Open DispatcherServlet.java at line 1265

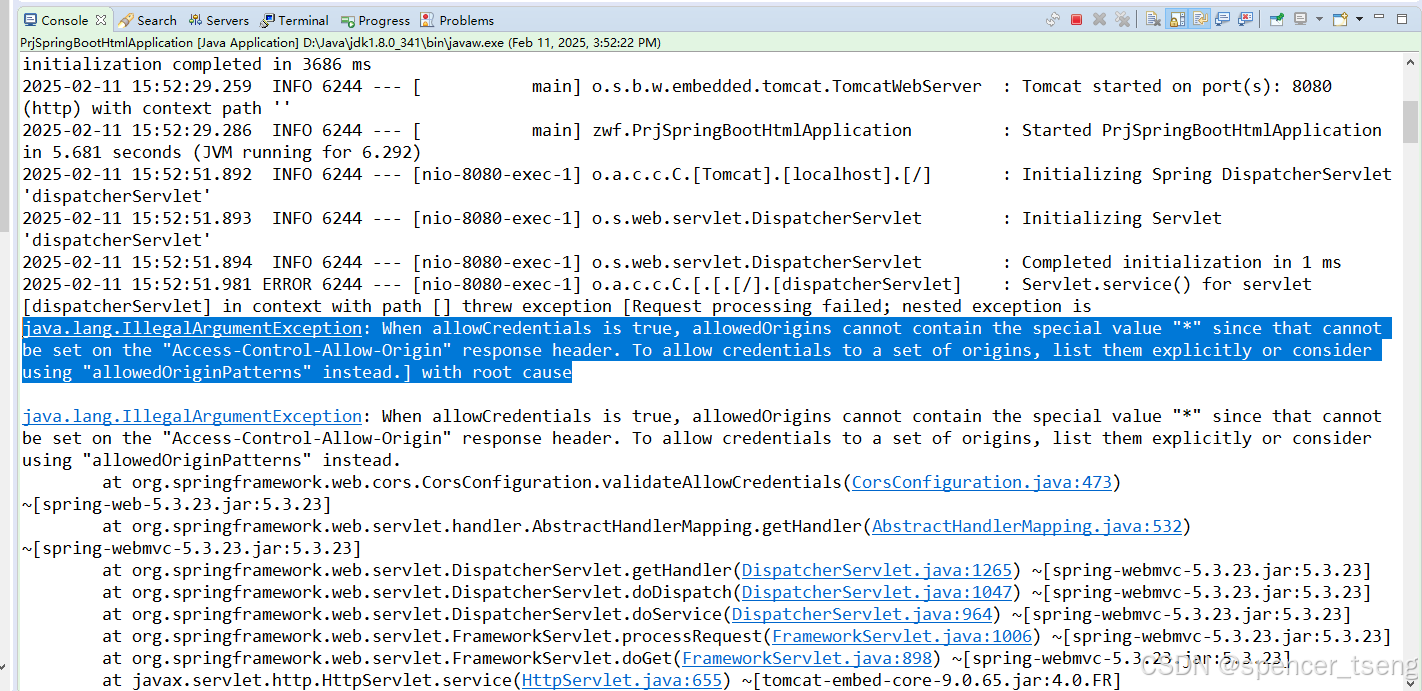[x=876, y=570]
